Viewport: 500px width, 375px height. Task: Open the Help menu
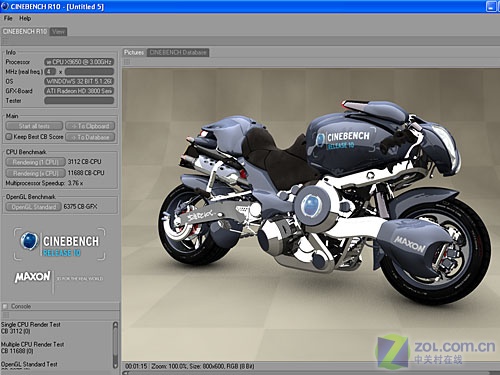click(25, 18)
